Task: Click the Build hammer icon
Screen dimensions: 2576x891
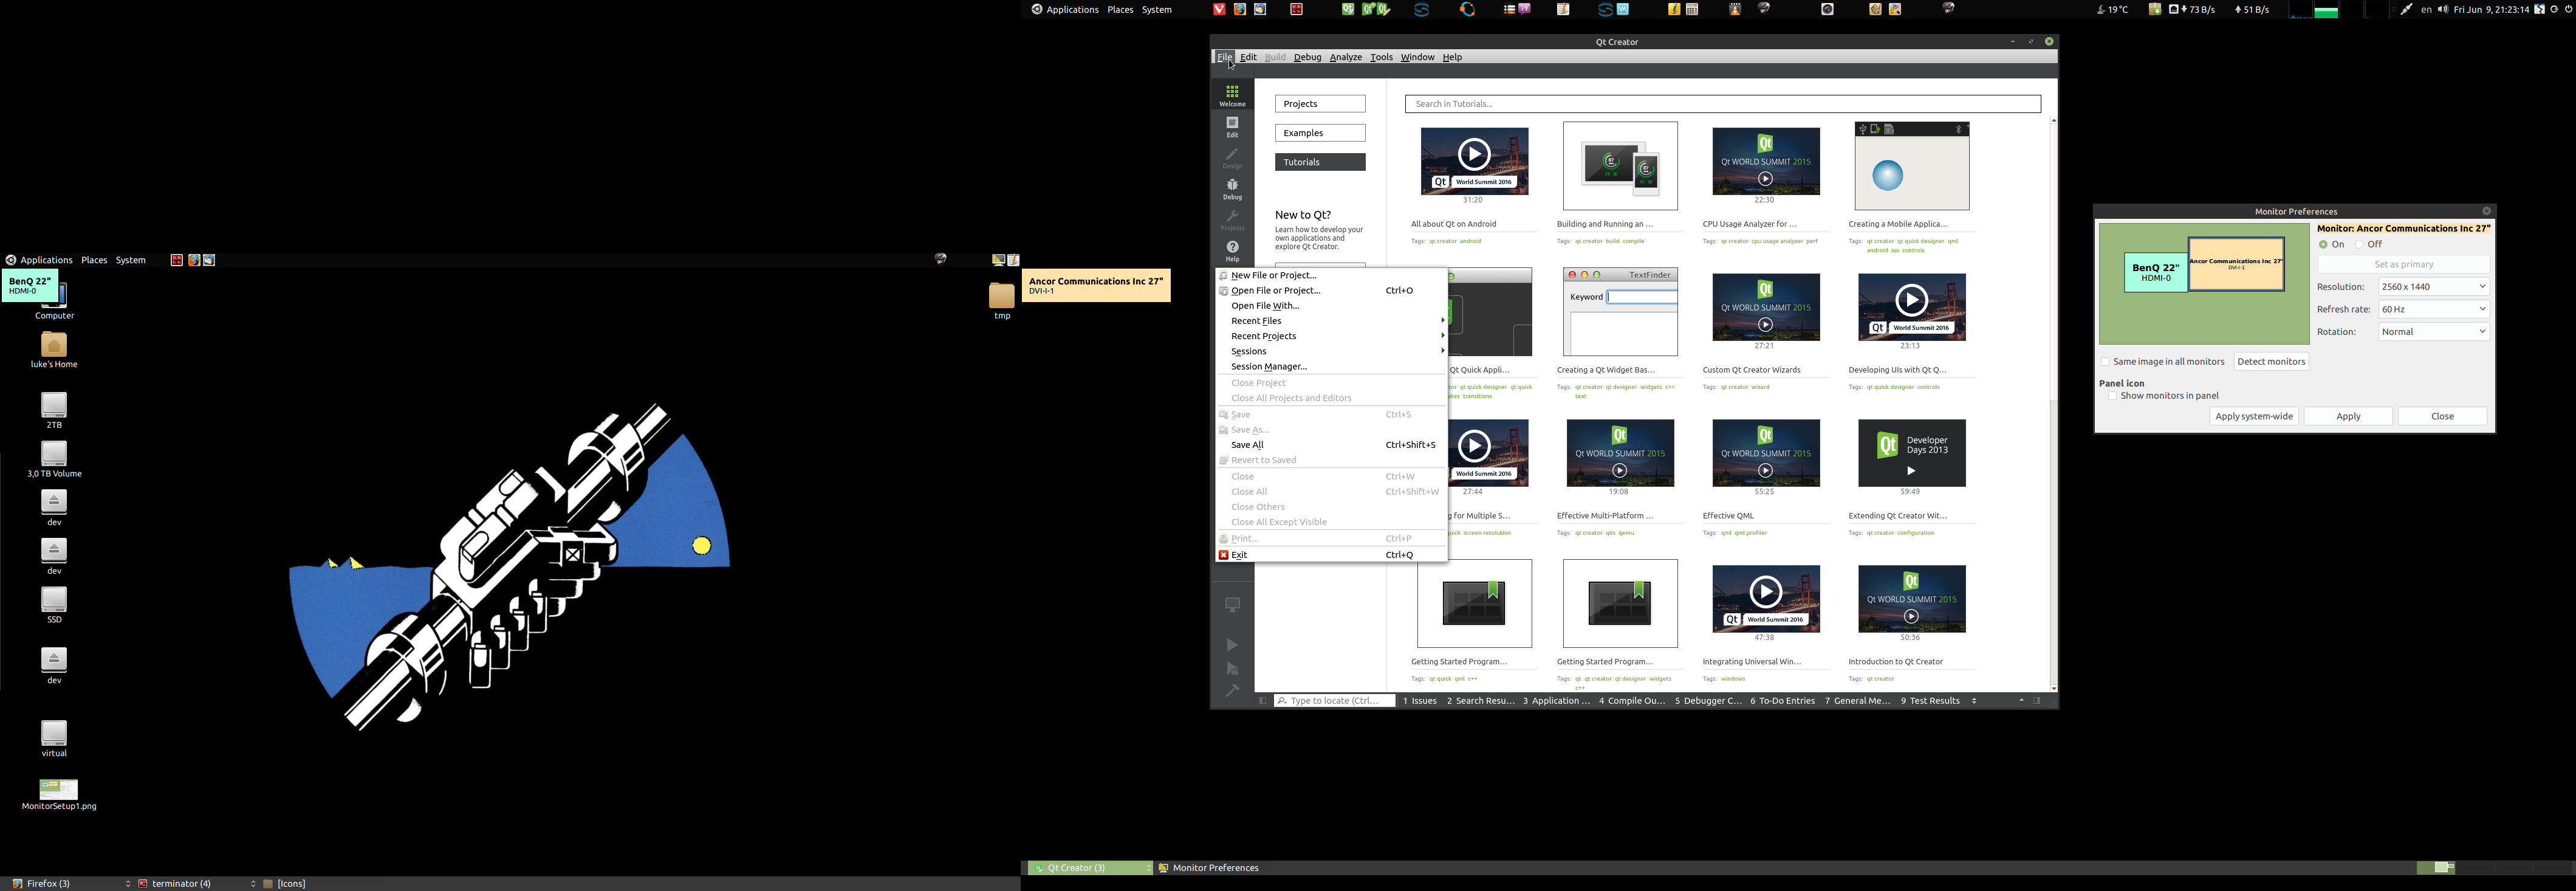Action: pyautogui.click(x=1232, y=691)
